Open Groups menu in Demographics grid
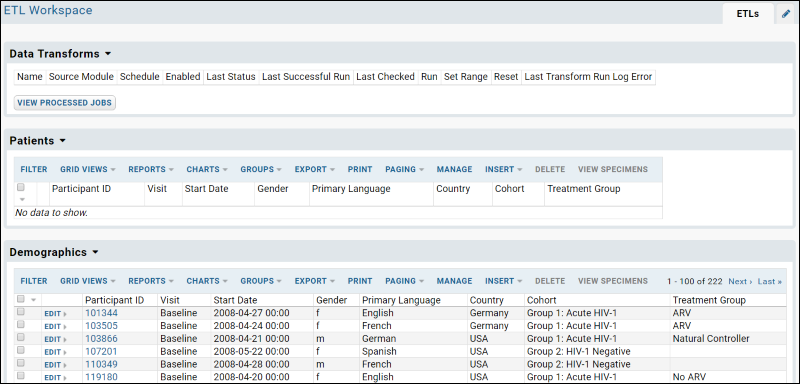 coord(261,281)
